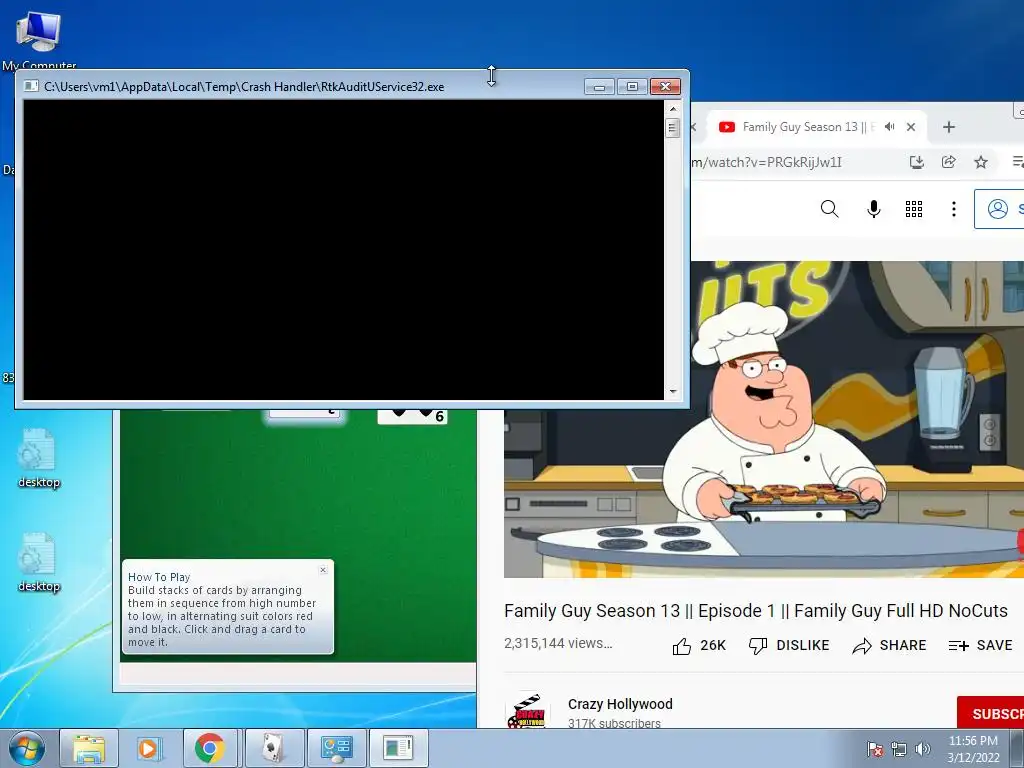Bookmark this page with the star icon
1024x768 pixels.
click(x=981, y=162)
